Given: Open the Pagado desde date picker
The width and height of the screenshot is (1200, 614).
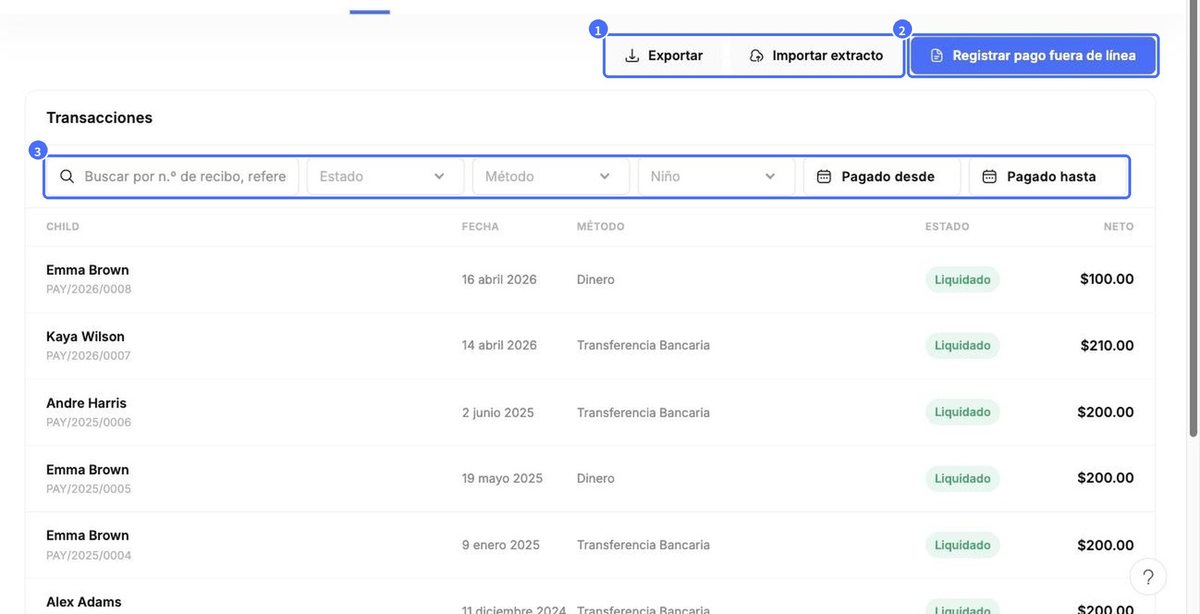Looking at the screenshot, I should click(x=882, y=177).
